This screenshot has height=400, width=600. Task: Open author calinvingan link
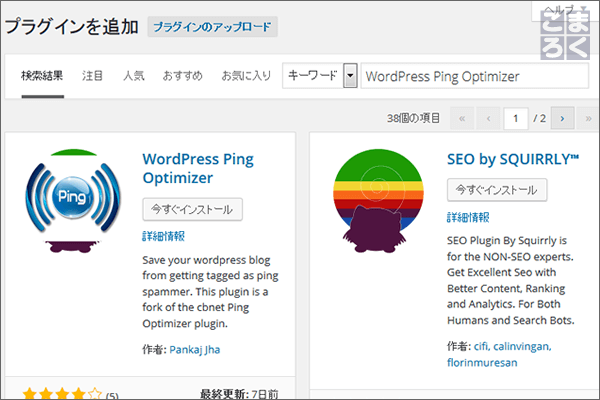pos(522,346)
